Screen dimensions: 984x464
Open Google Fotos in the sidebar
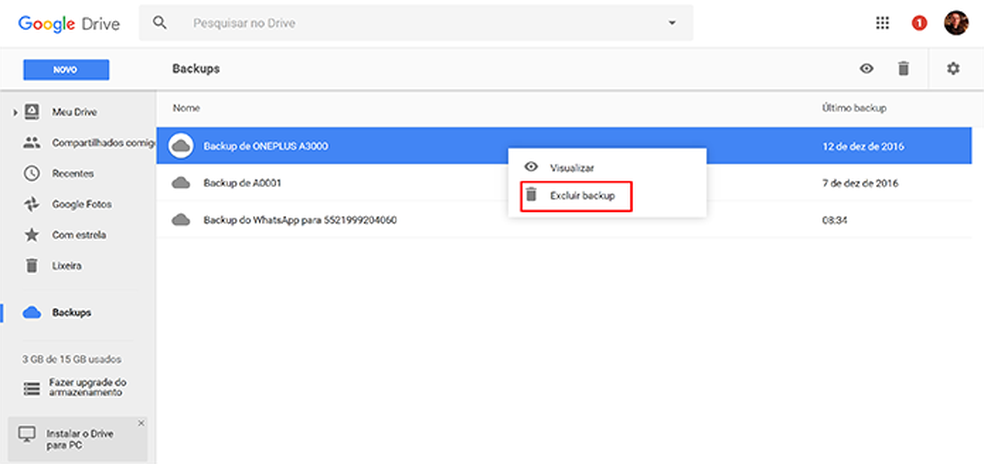tap(81, 204)
